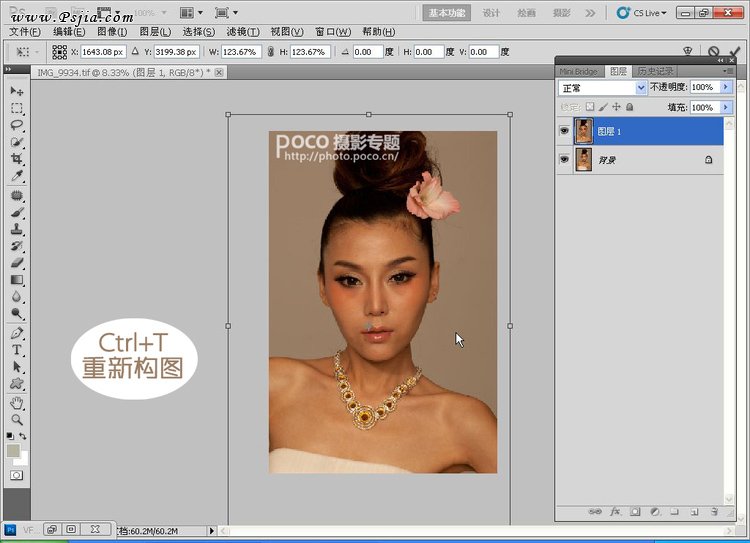This screenshot has height=543, width=750.
Task: Expand the 填充 fill slider arrow
Action: 726,107
